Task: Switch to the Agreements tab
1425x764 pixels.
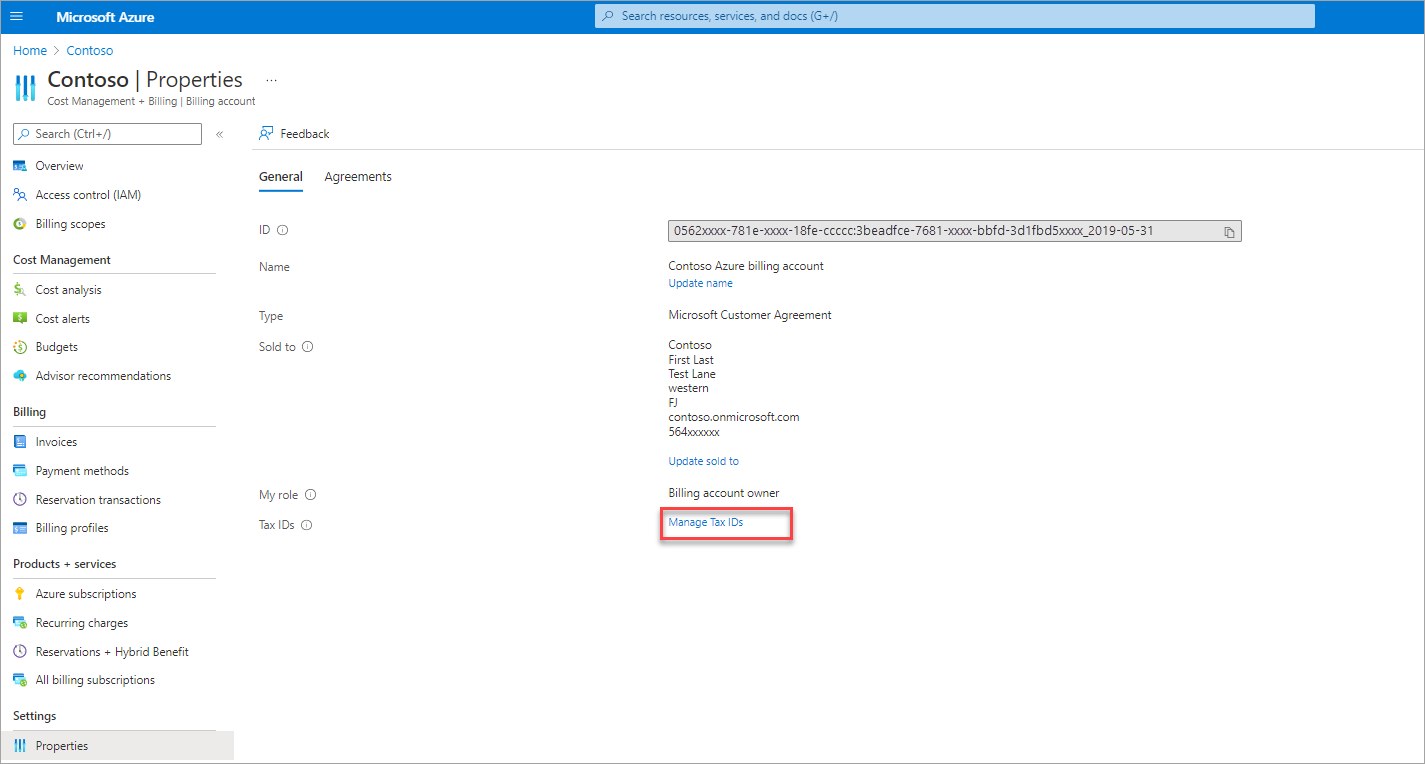Action: point(358,177)
